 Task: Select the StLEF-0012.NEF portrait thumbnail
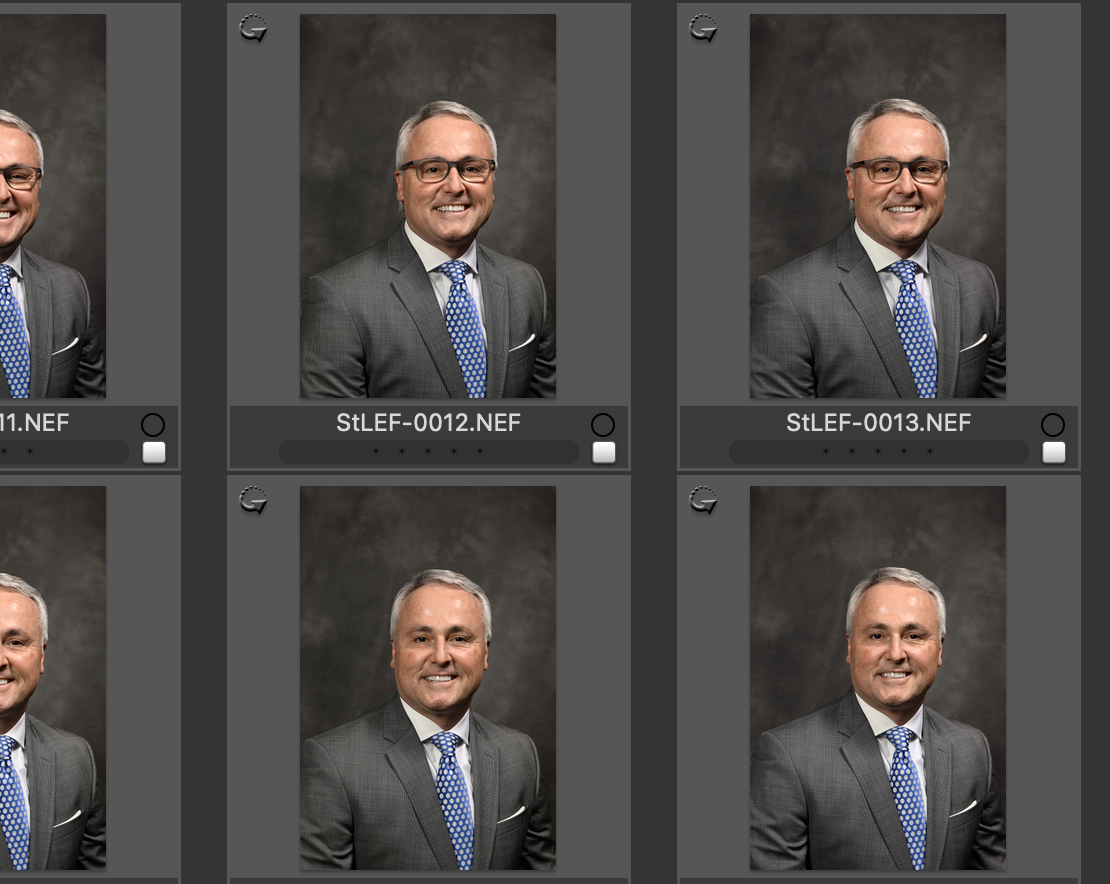pyautogui.click(x=428, y=206)
